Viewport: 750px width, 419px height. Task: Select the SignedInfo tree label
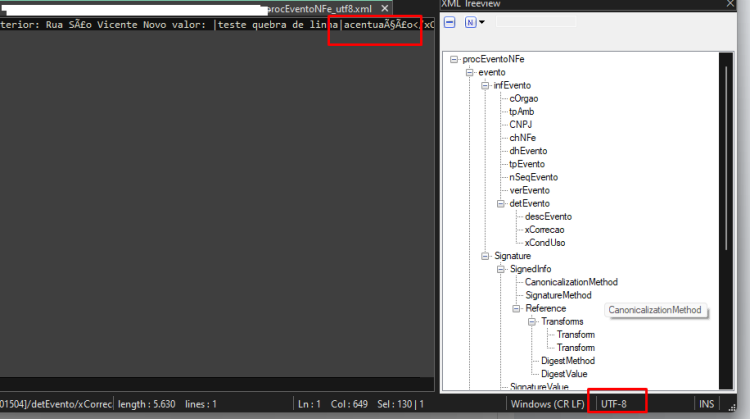tap(530, 269)
